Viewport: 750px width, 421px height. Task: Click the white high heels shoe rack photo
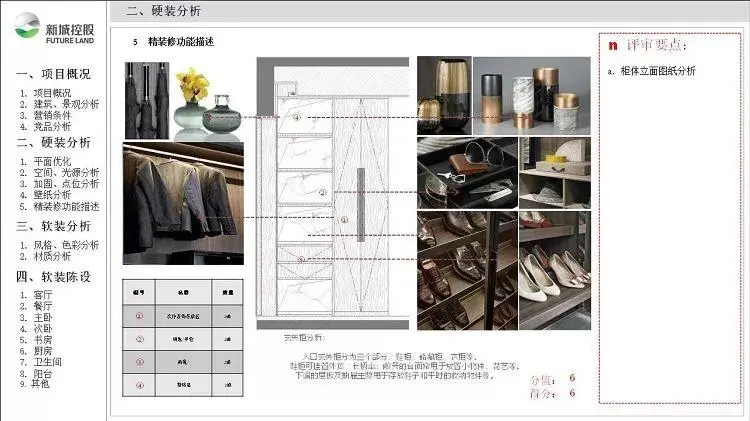click(x=553, y=269)
